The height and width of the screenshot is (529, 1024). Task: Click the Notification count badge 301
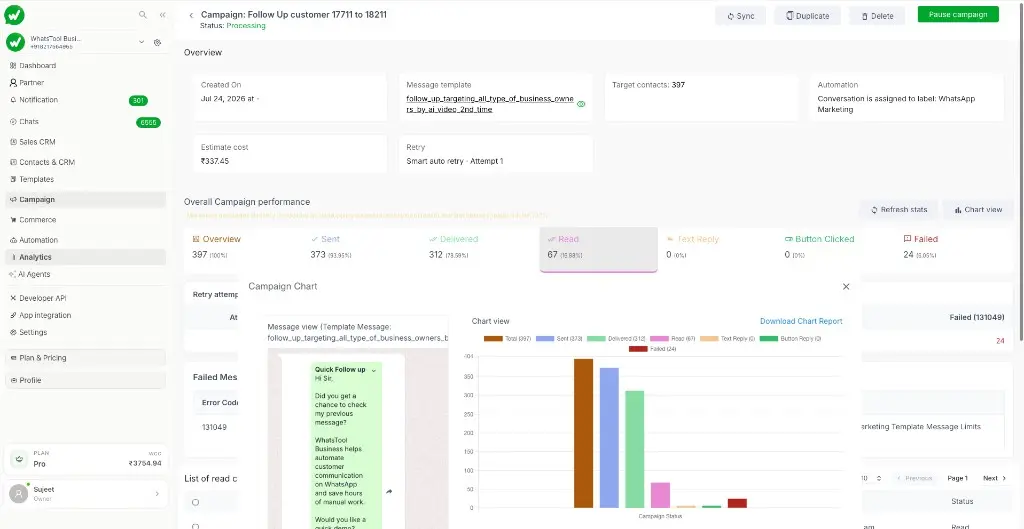[x=138, y=101]
